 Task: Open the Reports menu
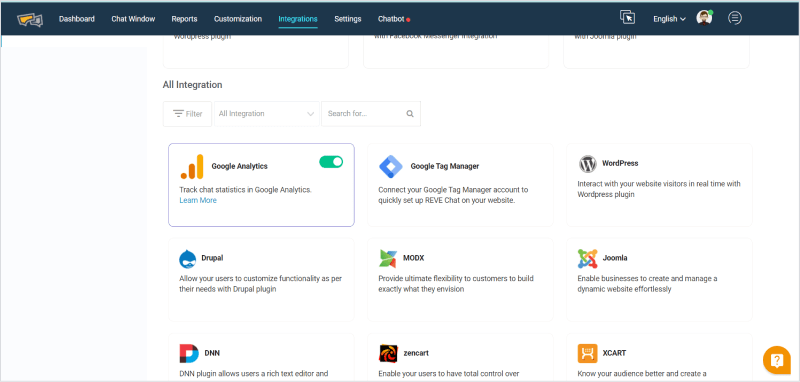click(x=184, y=19)
